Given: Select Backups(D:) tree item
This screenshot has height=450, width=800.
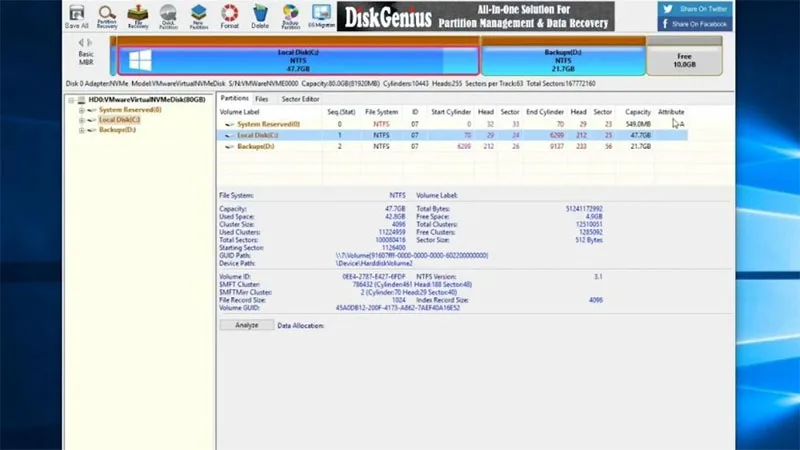Looking at the screenshot, I should pyautogui.click(x=117, y=130).
